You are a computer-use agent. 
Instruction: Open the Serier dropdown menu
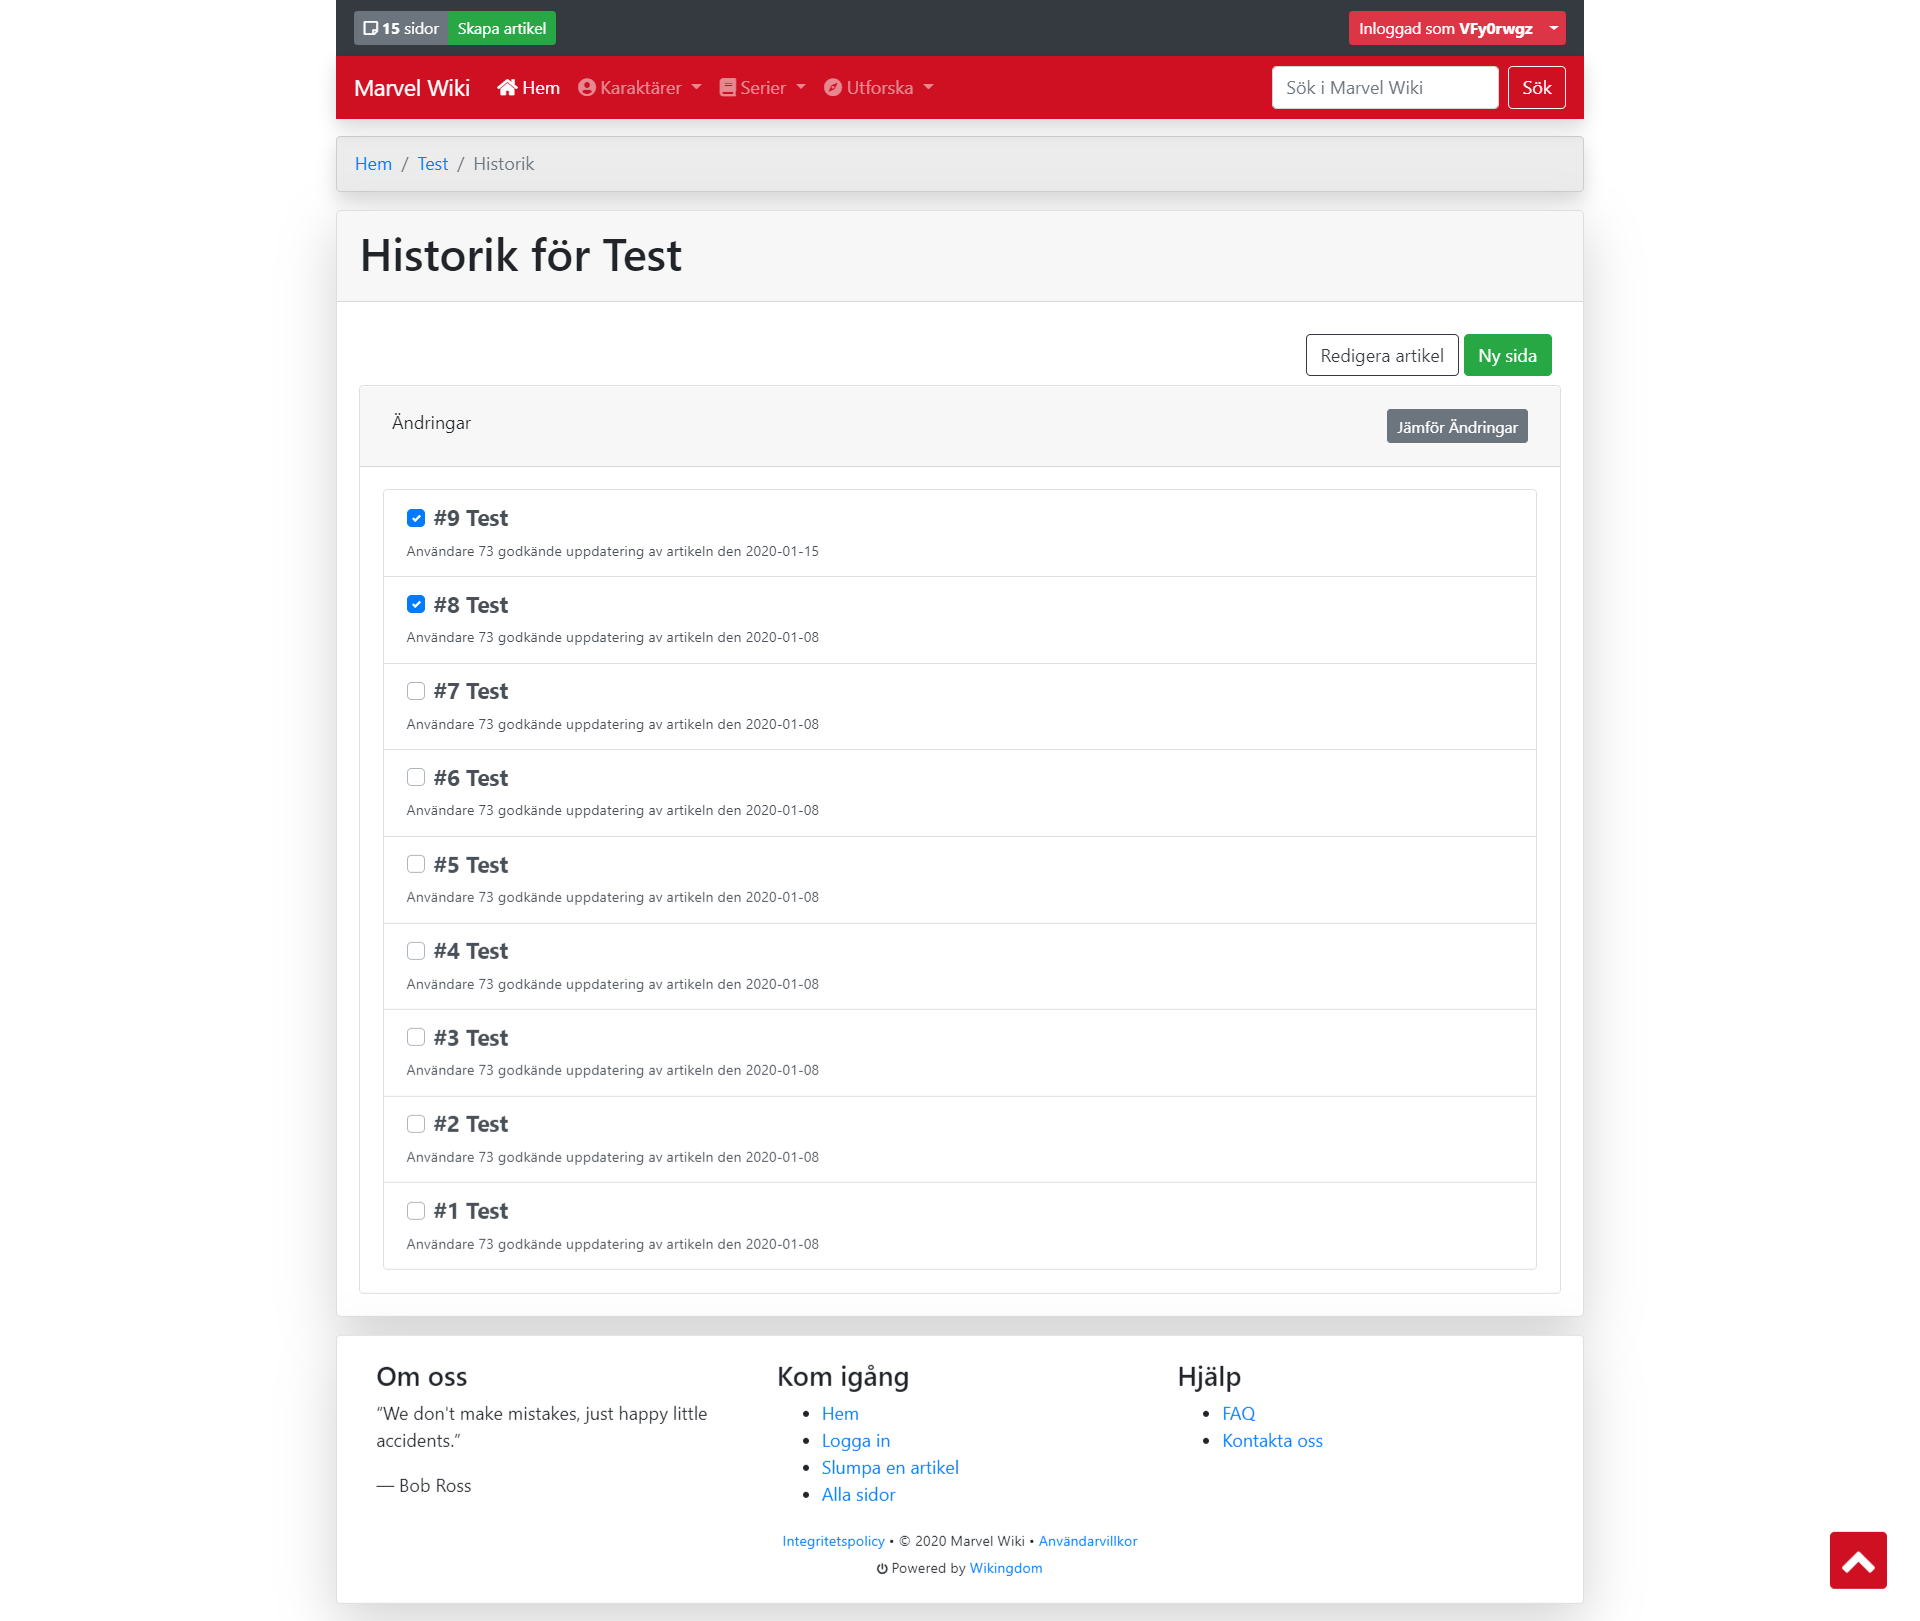click(763, 88)
